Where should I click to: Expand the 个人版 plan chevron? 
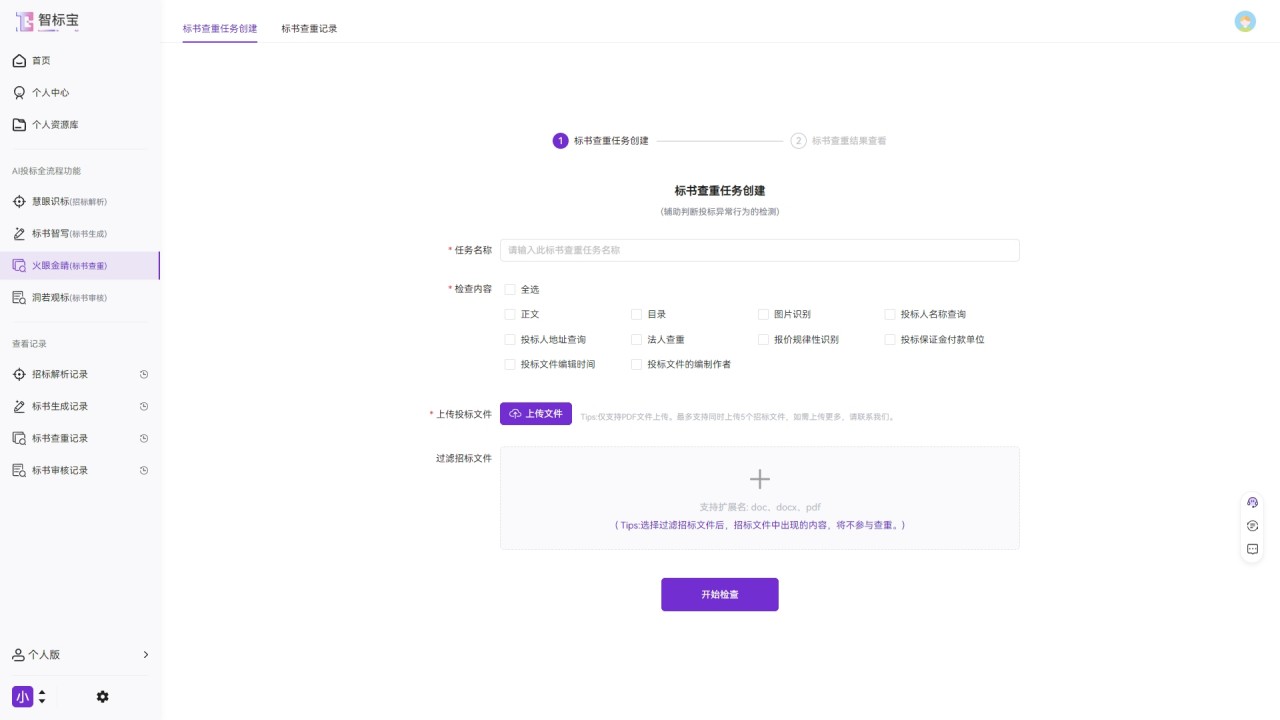[145, 655]
